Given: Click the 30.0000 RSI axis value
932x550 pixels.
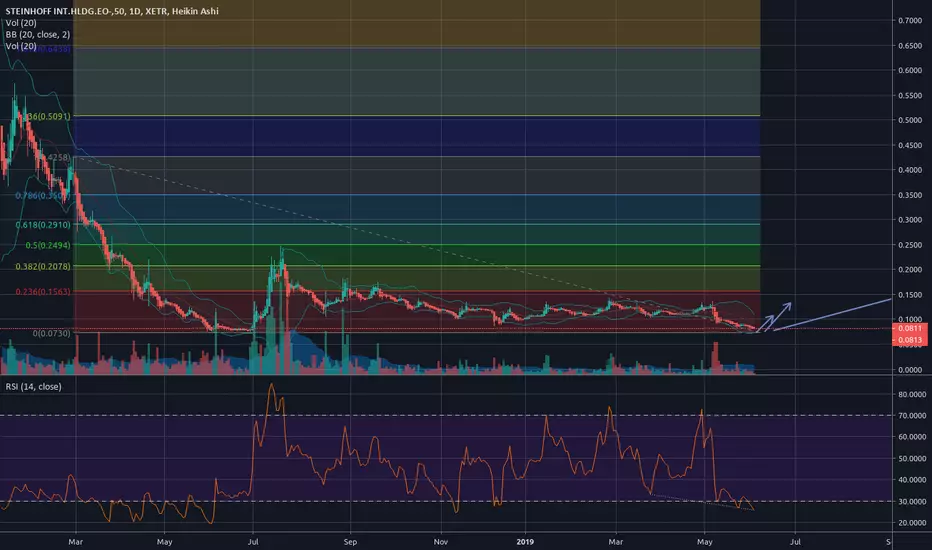Looking at the screenshot, I should [x=912, y=502].
